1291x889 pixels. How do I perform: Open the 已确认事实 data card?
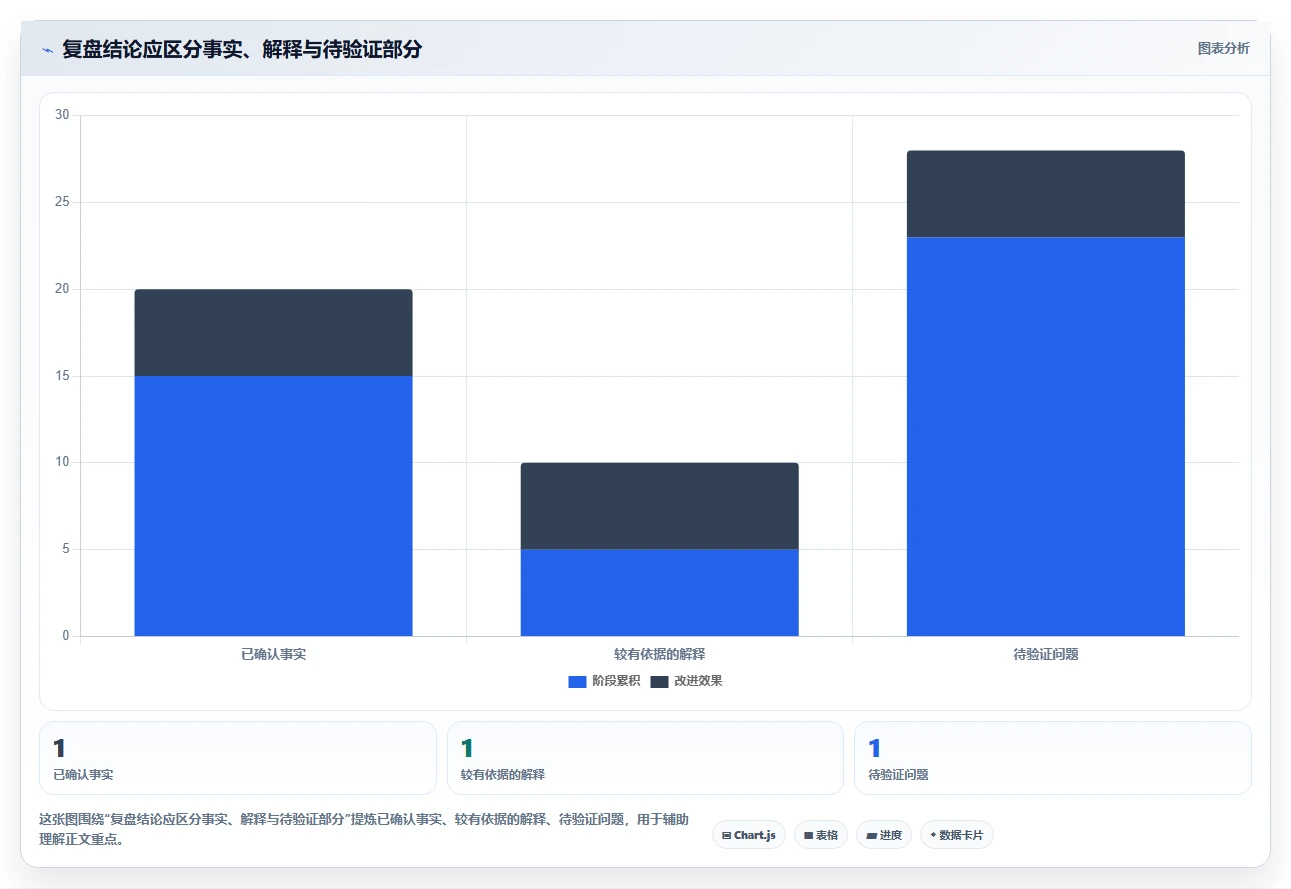point(238,758)
